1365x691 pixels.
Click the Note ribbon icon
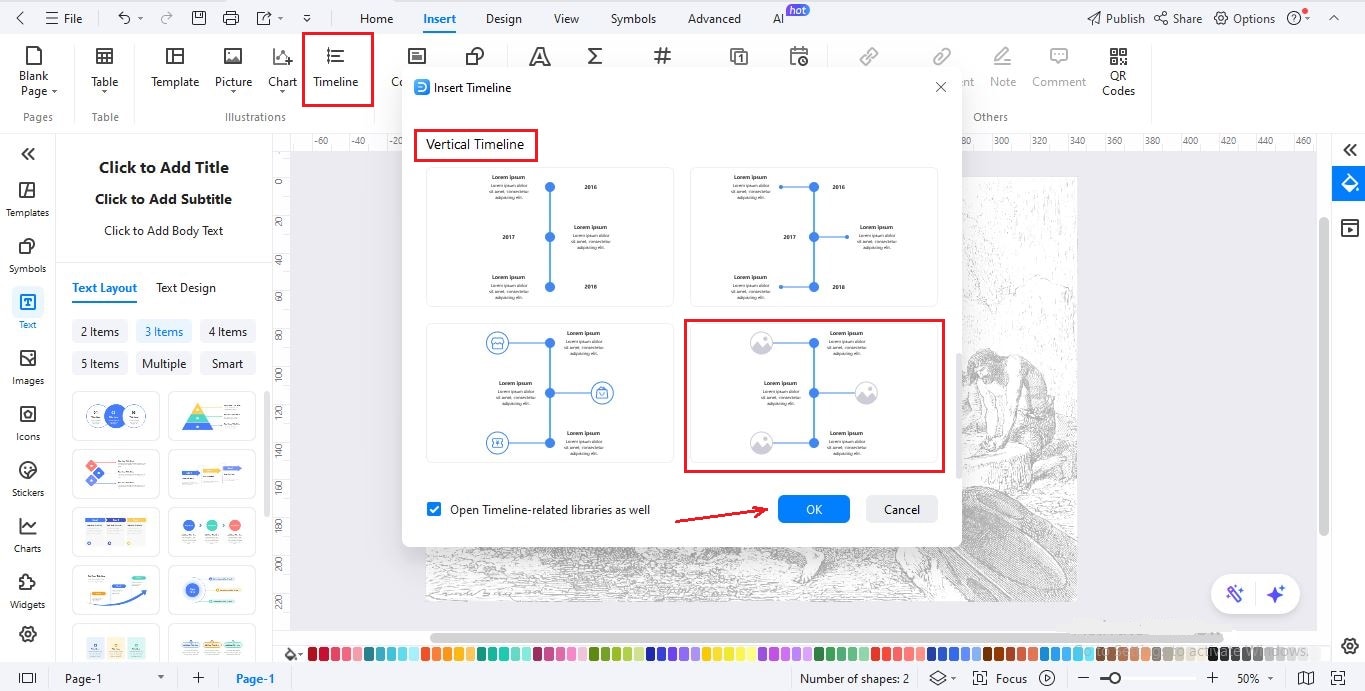coord(1003,68)
